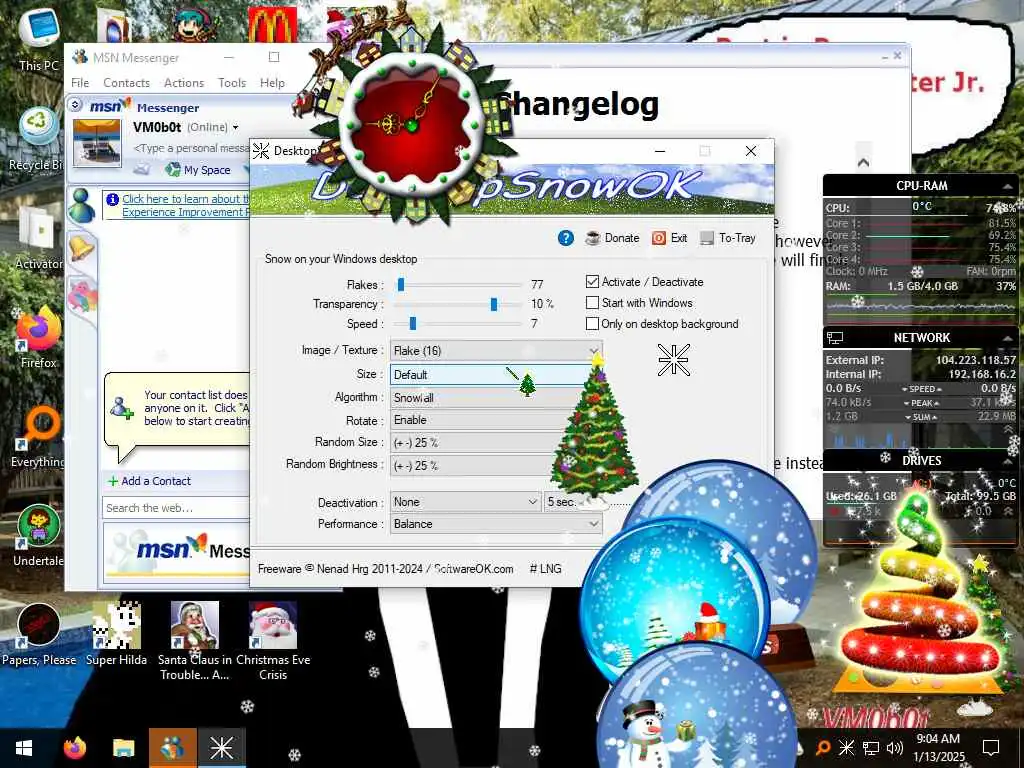Collapse the Messenger header round arrow button
Viewport: 1024px width, 768px height.
coord(75,104)
